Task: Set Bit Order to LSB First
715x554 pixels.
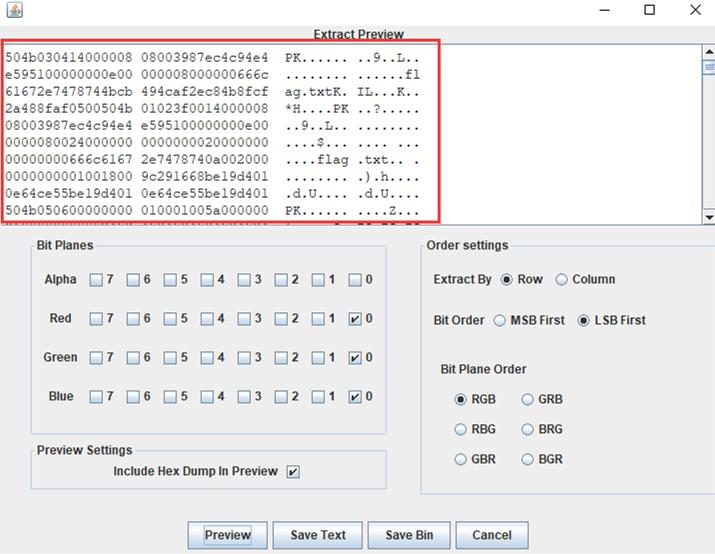Action: click(583, 321)
